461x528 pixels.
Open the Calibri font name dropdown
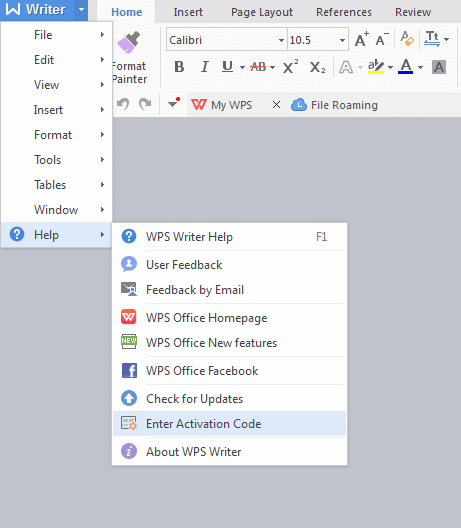[281, 40]
